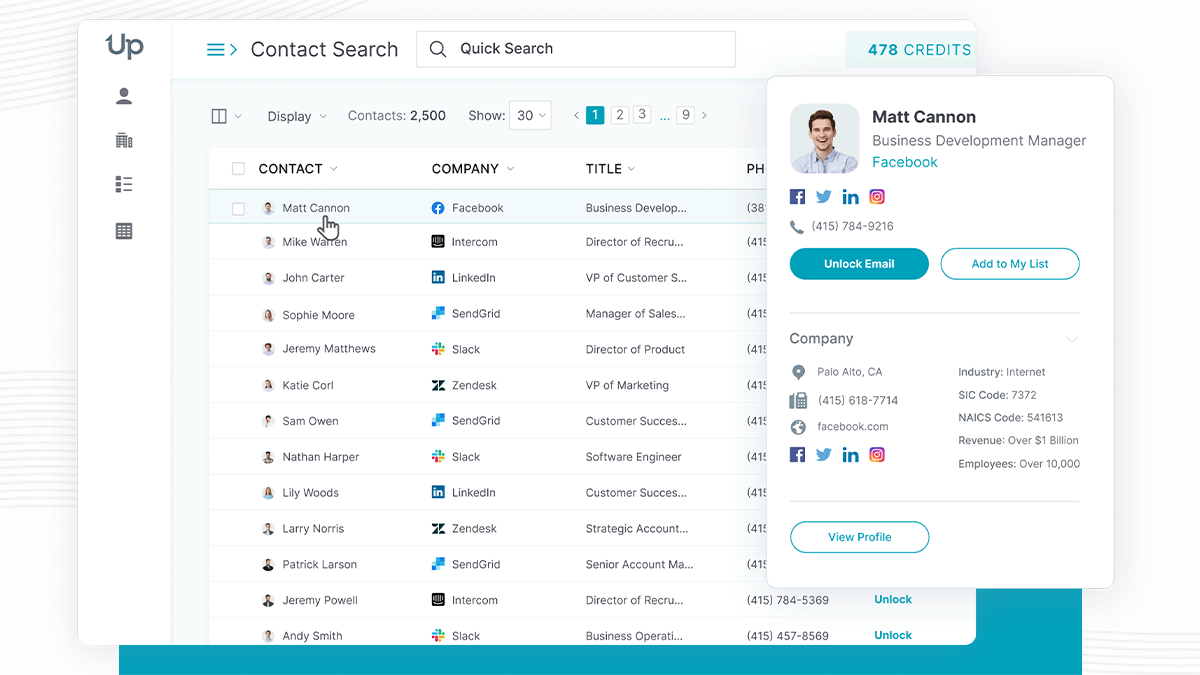Open the Facebook company link under Matt Cannon's title
The image size is (1200, 675).
[x=905, y=163]
